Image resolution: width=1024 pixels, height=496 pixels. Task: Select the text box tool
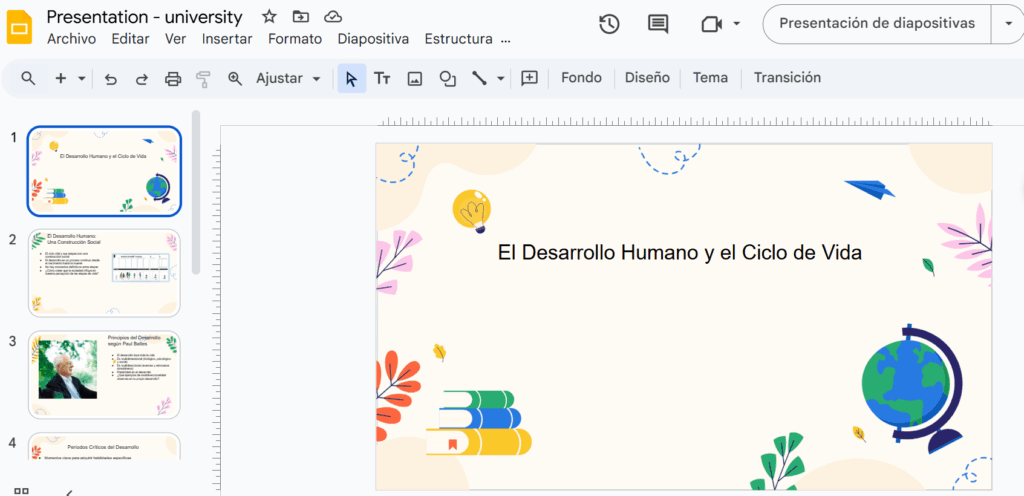pos(382,78)
